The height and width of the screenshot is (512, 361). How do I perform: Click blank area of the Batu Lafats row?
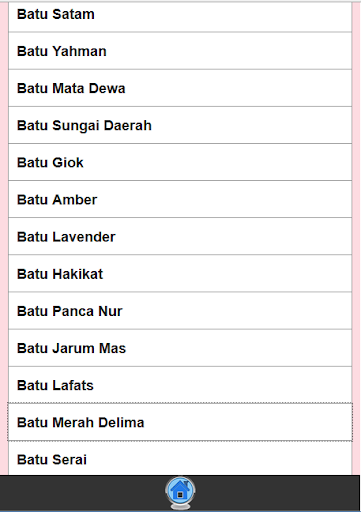pos(222,385)
